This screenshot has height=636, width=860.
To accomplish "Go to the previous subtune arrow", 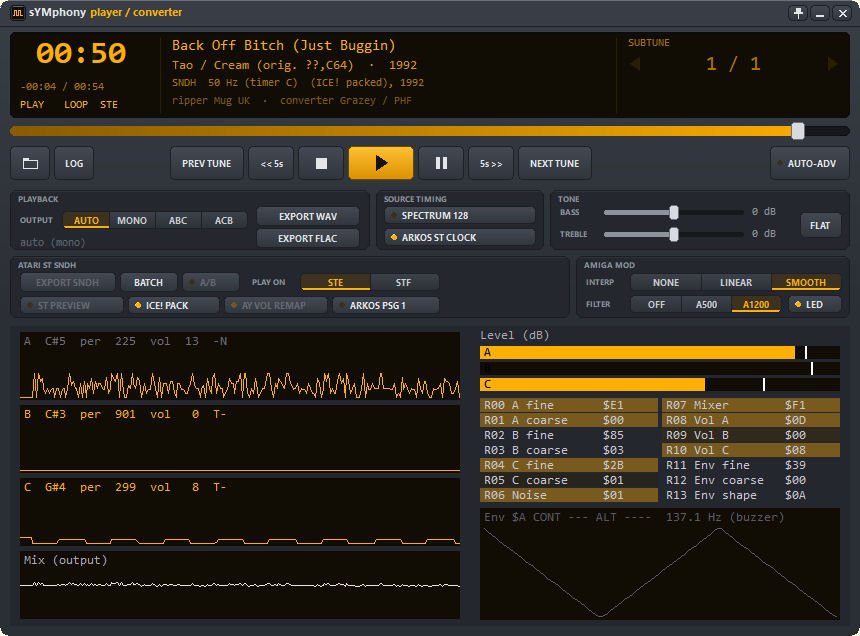I will click(x=635, y=64).
